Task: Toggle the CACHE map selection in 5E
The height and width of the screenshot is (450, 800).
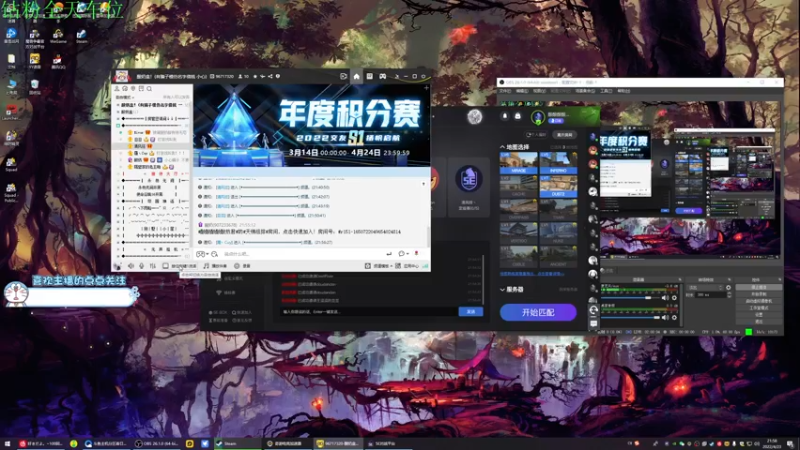Action: pyautogui.click(x=518, y=187)
